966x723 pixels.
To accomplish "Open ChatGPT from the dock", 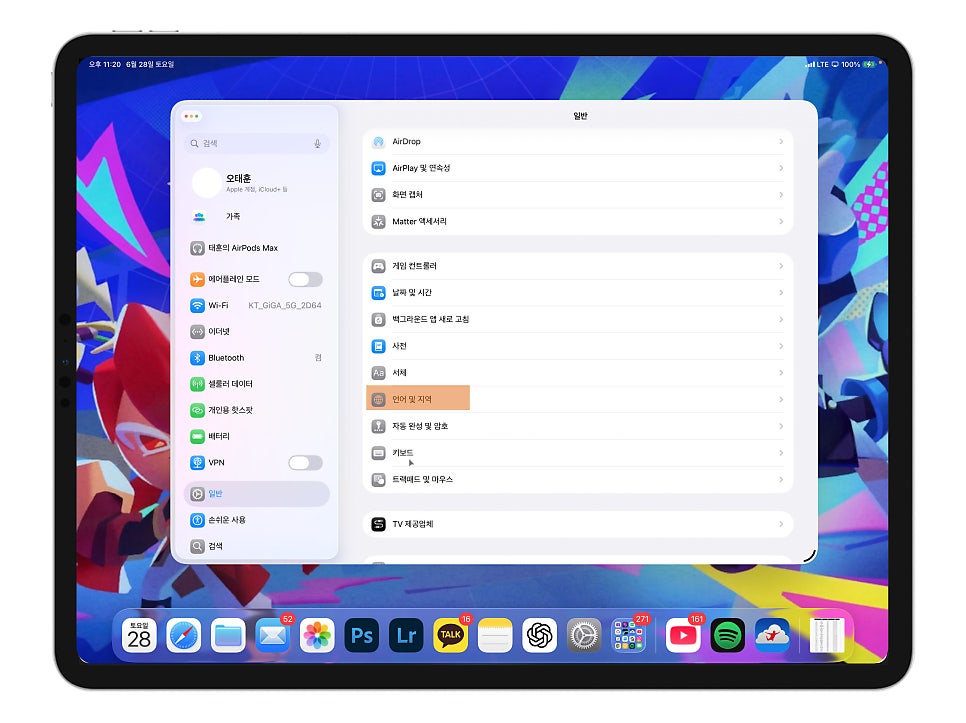I will (540, 636).
